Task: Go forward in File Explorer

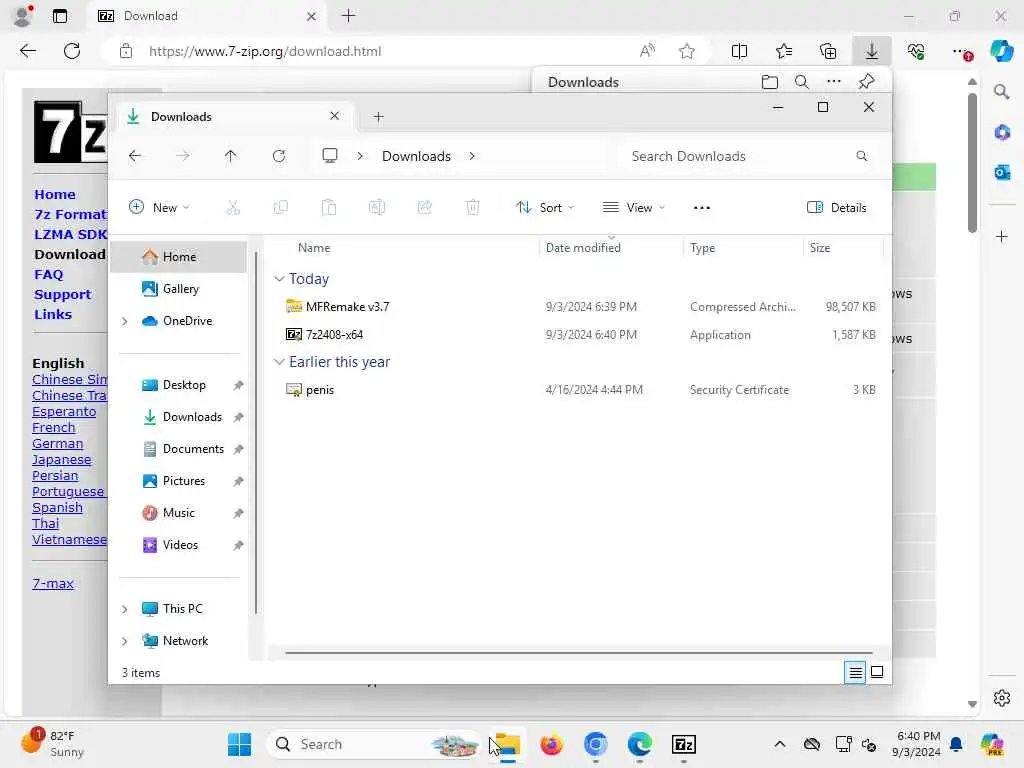Action: pyautogui.click(x=183, y=156)
